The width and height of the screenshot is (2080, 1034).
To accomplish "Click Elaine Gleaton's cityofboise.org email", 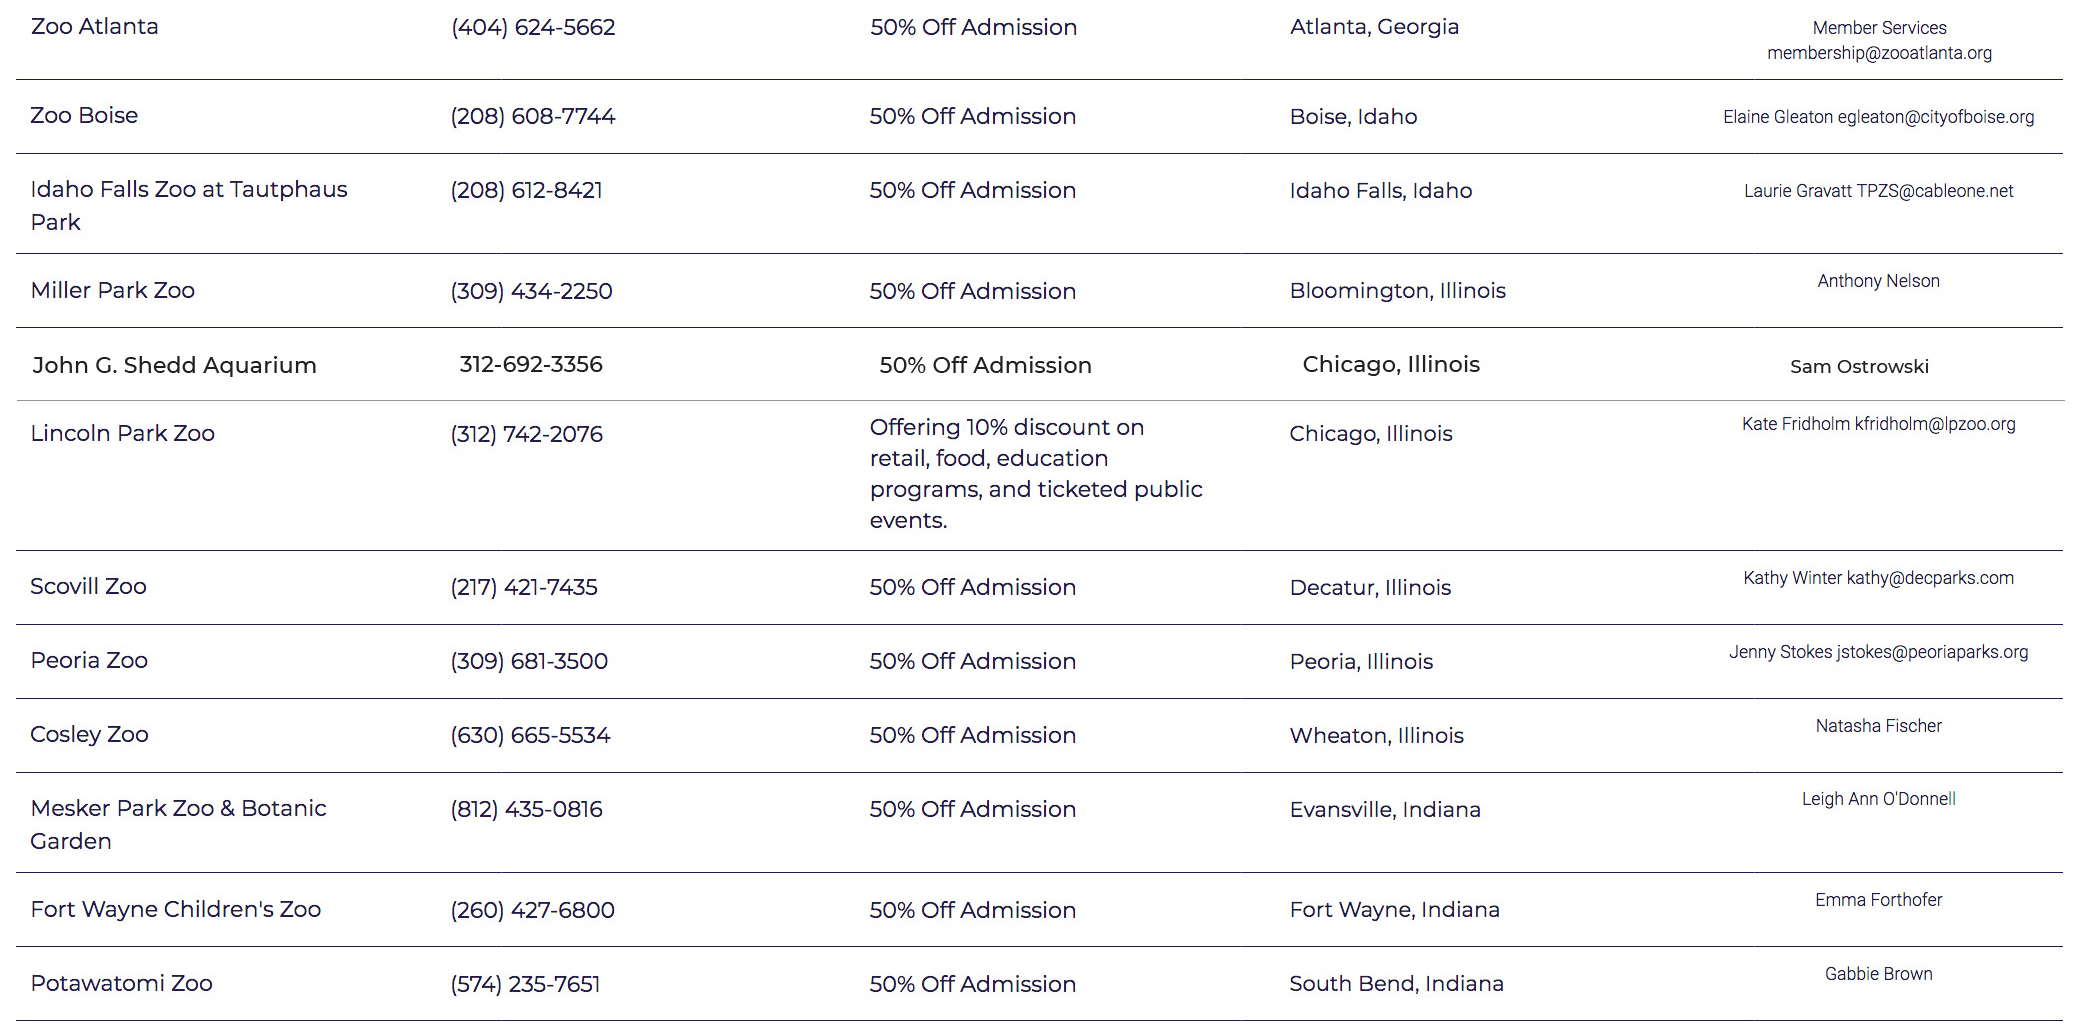I will [x=1935, y=117].
